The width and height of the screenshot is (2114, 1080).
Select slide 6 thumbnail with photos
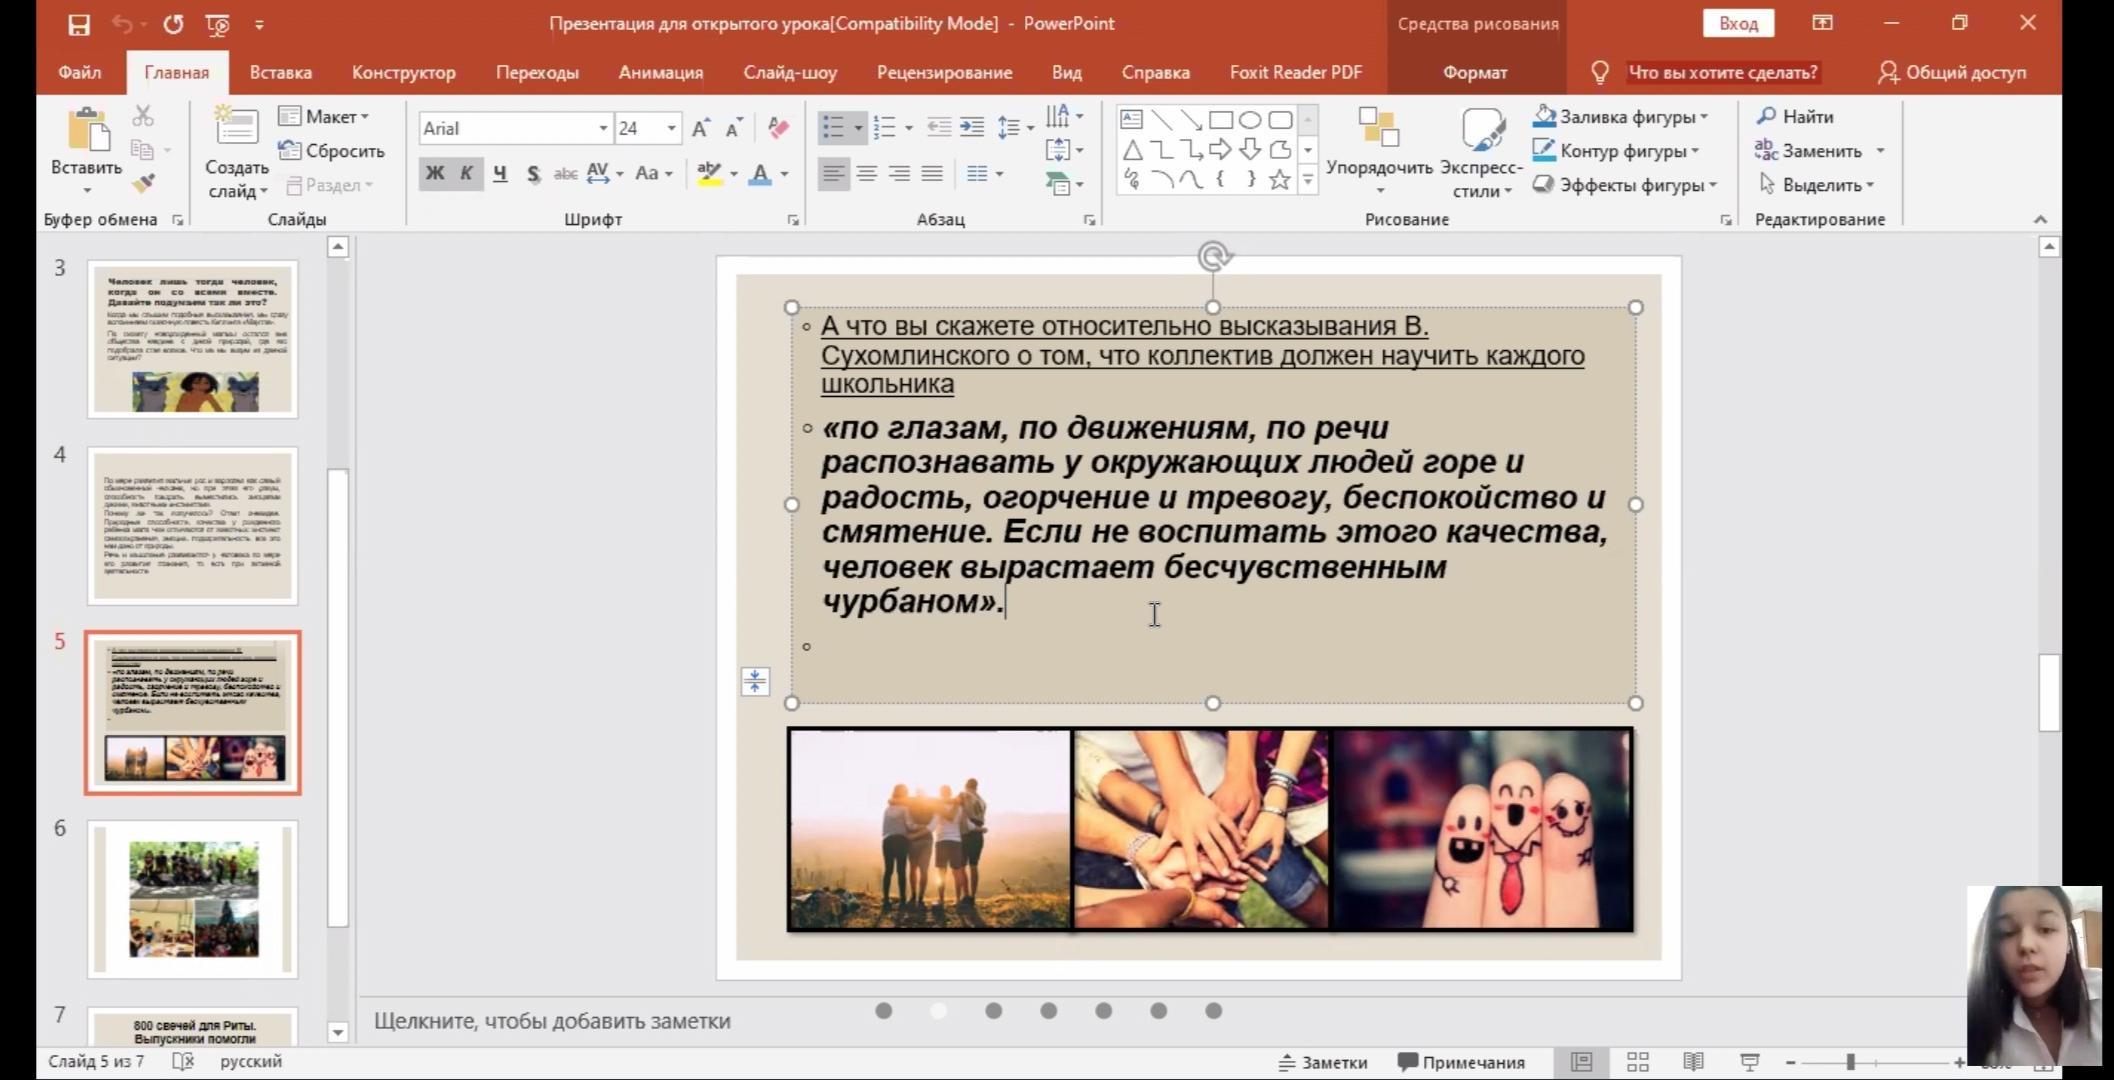(x=192, y=898)
